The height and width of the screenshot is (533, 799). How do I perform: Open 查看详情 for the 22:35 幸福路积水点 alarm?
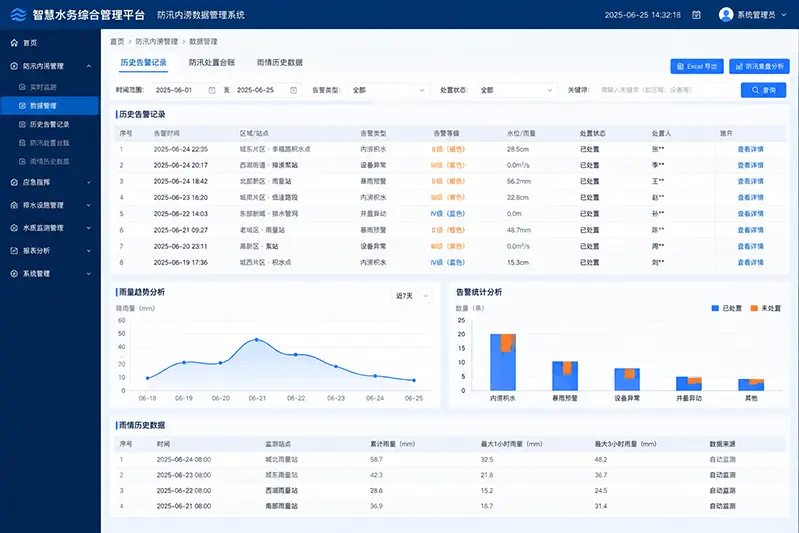[x=750, y=149]
